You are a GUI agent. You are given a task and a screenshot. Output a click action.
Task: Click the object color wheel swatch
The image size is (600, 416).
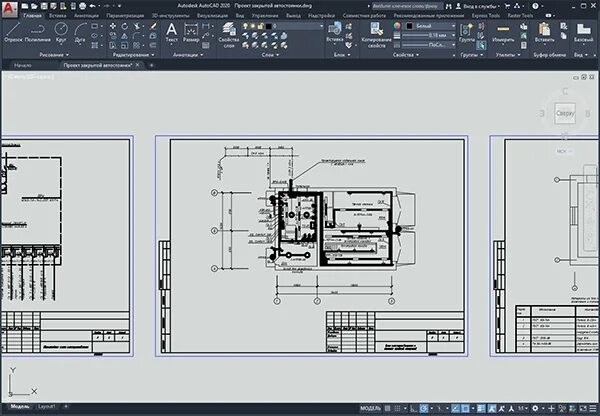397,26
